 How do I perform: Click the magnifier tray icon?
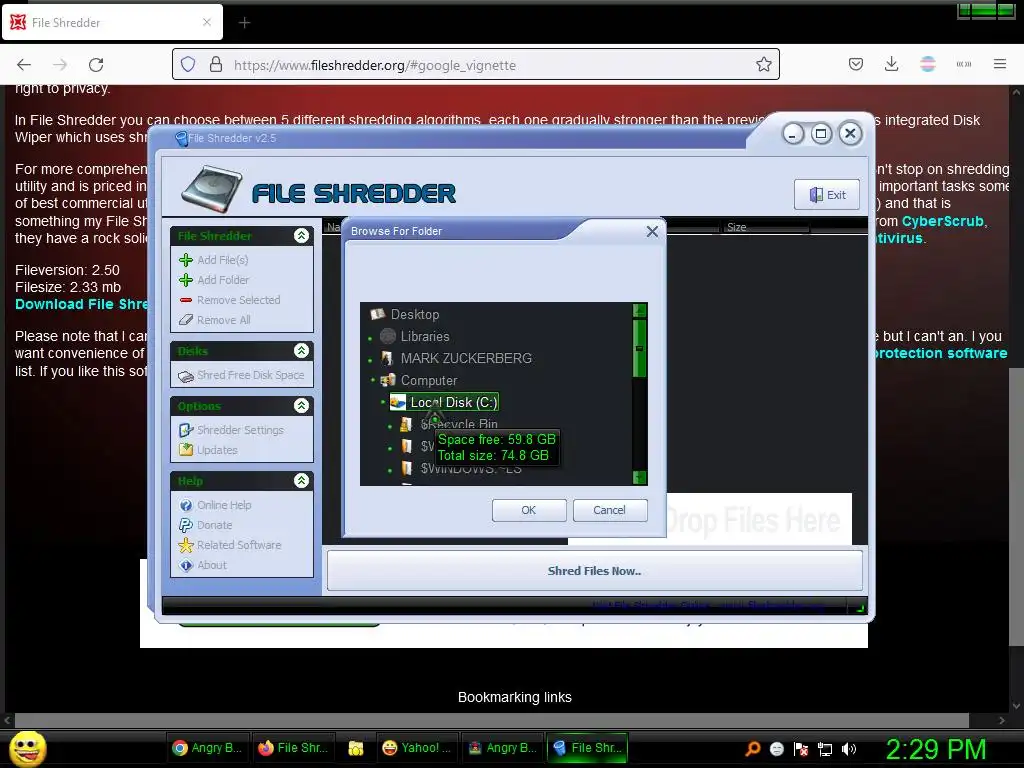(x=753, y=749)
